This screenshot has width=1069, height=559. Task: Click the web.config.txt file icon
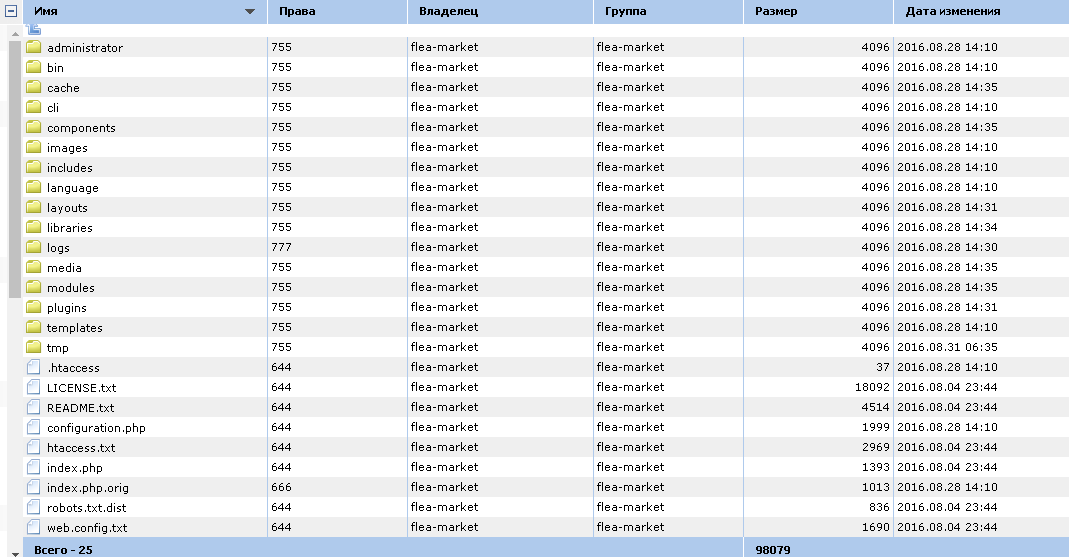[34, 527]
